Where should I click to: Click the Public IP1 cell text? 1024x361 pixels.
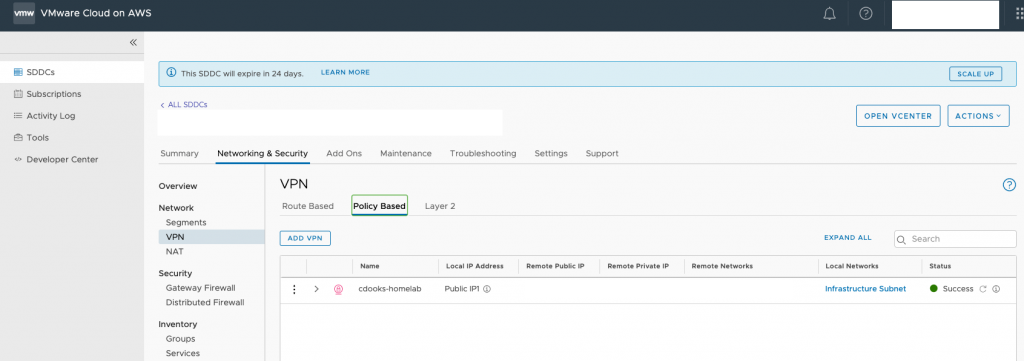(x=462, y=289)
